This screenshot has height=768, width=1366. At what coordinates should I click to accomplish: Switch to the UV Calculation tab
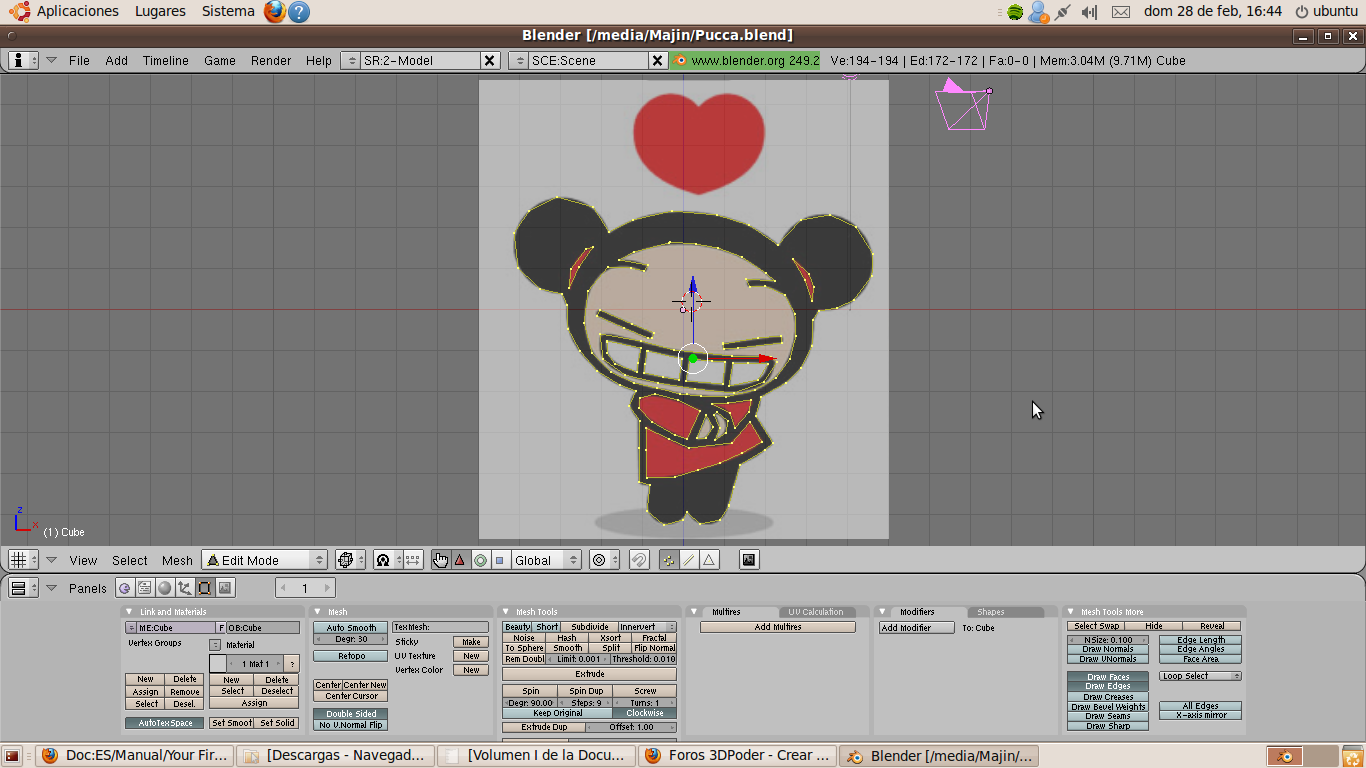pyautogui.click(x=816, y=612)
